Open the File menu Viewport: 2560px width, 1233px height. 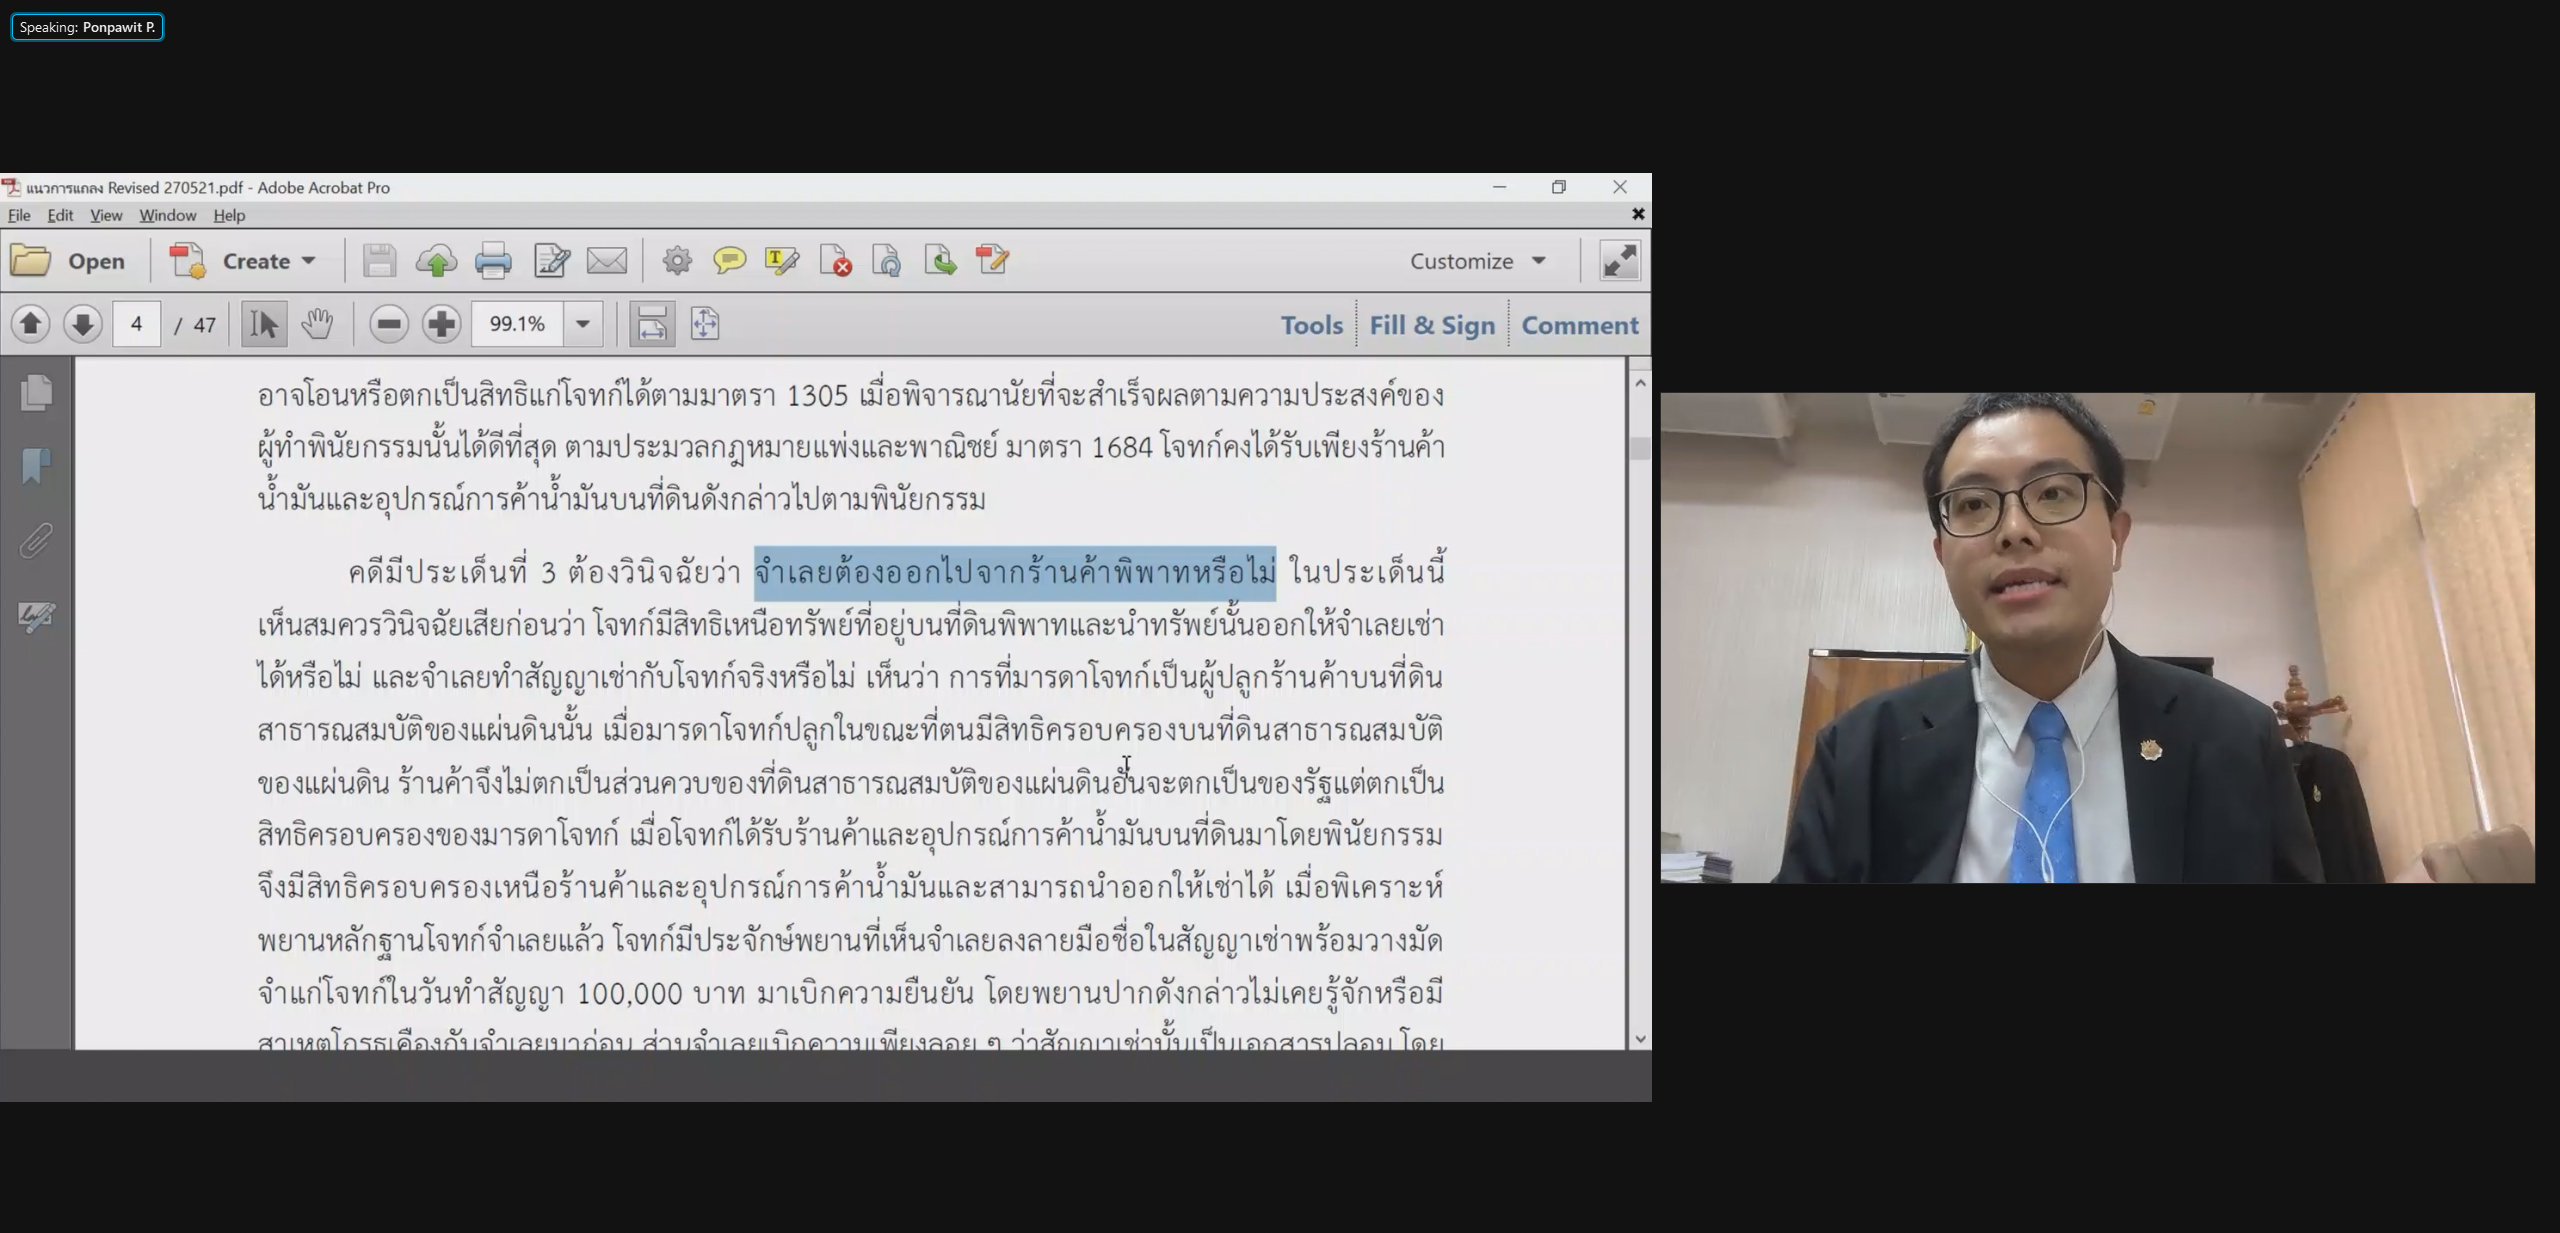[19, 215]
